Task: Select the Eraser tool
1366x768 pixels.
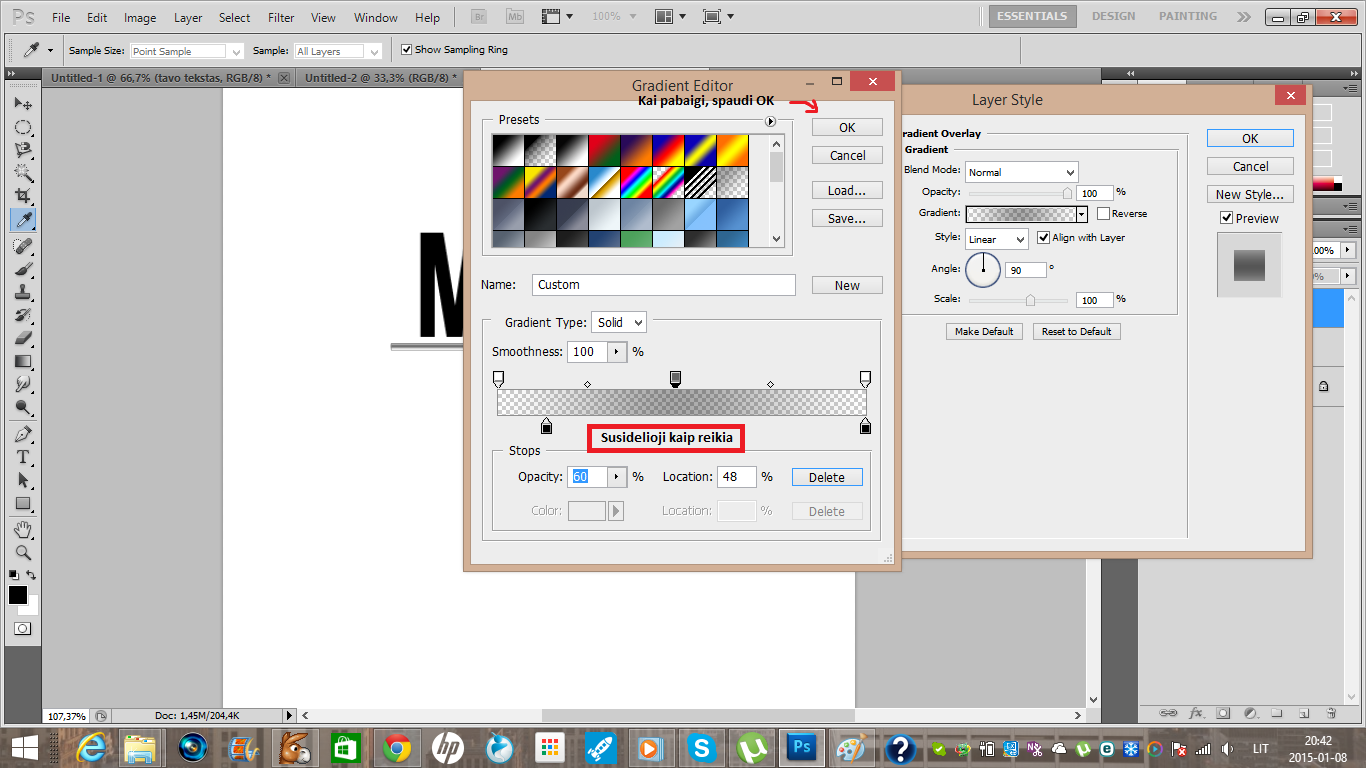Action: pos(22,338)
